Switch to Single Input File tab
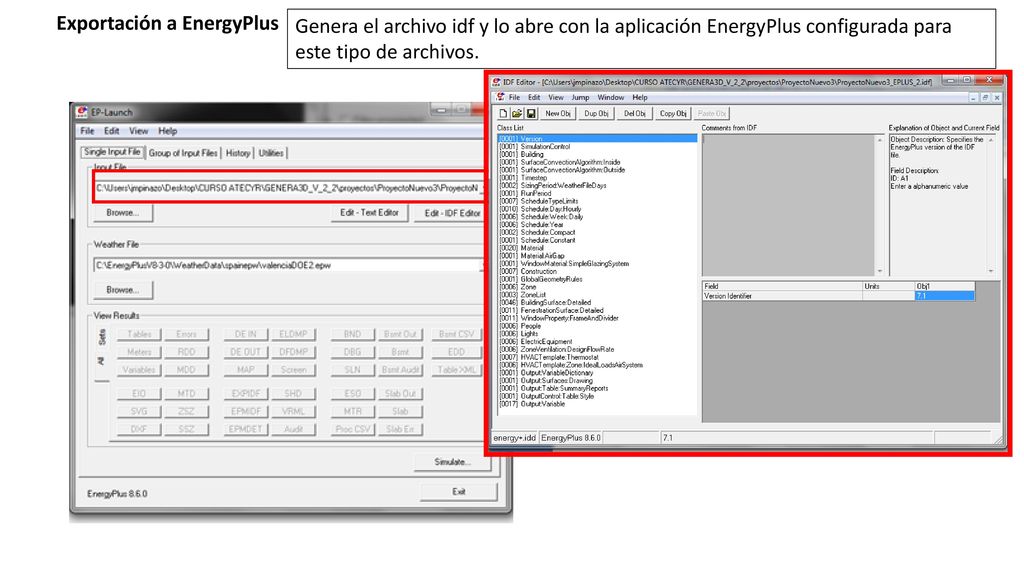The height and width of the screenshot is (576, 1024). coord(112,152)
